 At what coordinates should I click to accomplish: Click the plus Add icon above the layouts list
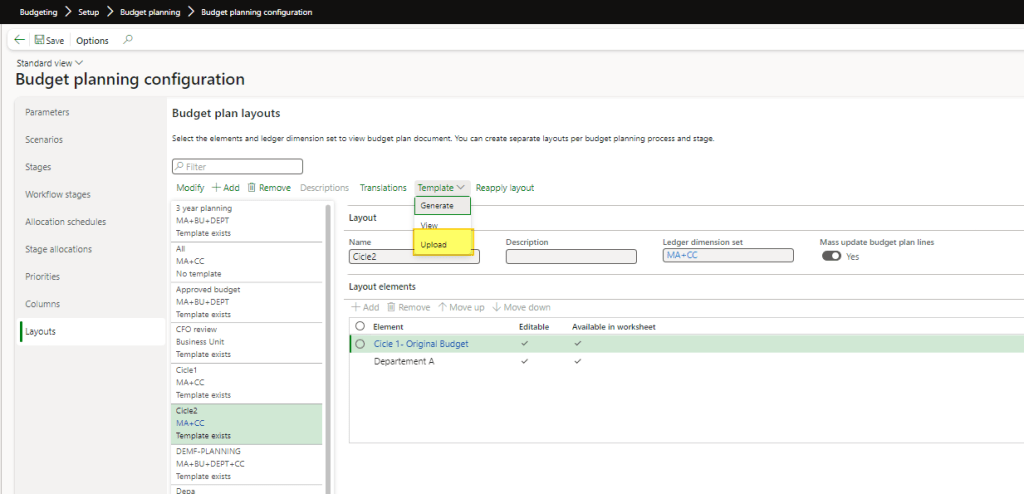pyautogui.click(x=216, y=188)
